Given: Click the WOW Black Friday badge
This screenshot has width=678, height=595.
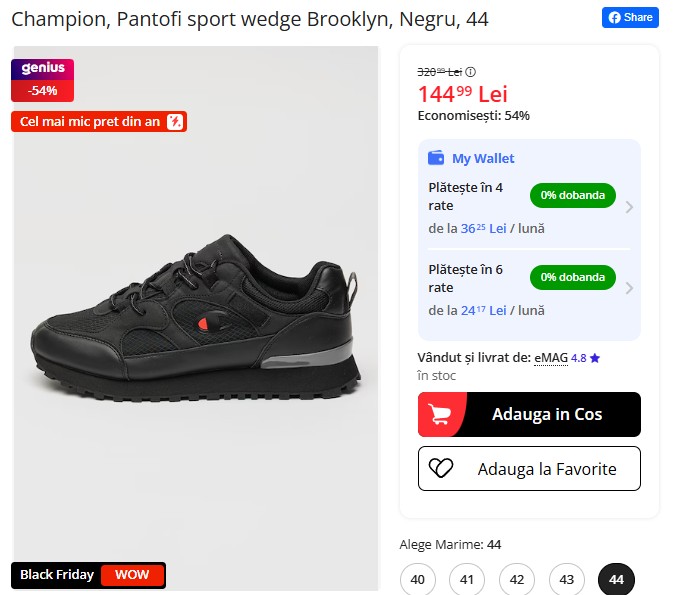Looking at the screenshot, I should pos(132,575).
